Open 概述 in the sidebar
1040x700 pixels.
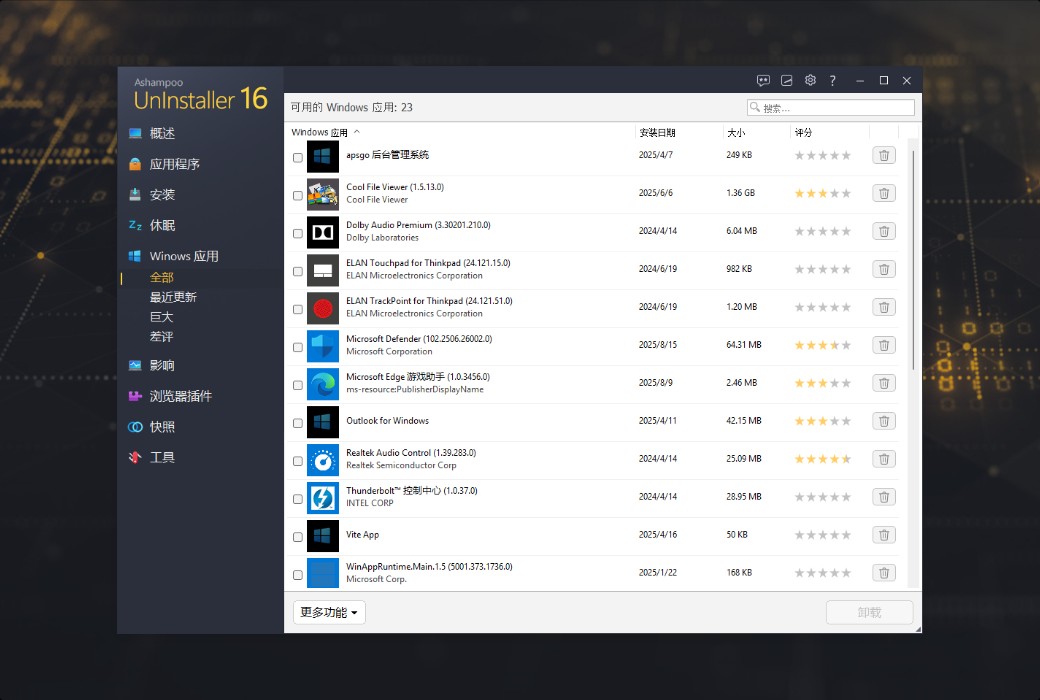click(x=162, y=133)
